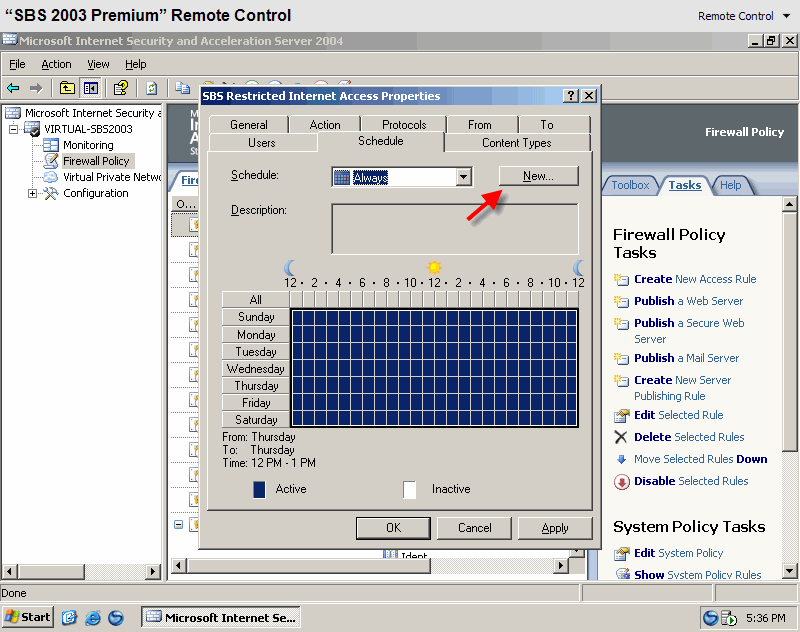This screenshot has width=800, height=632.
Task: Click the Help question-mark toolbar icon
Action: click(x=121, y=88)
